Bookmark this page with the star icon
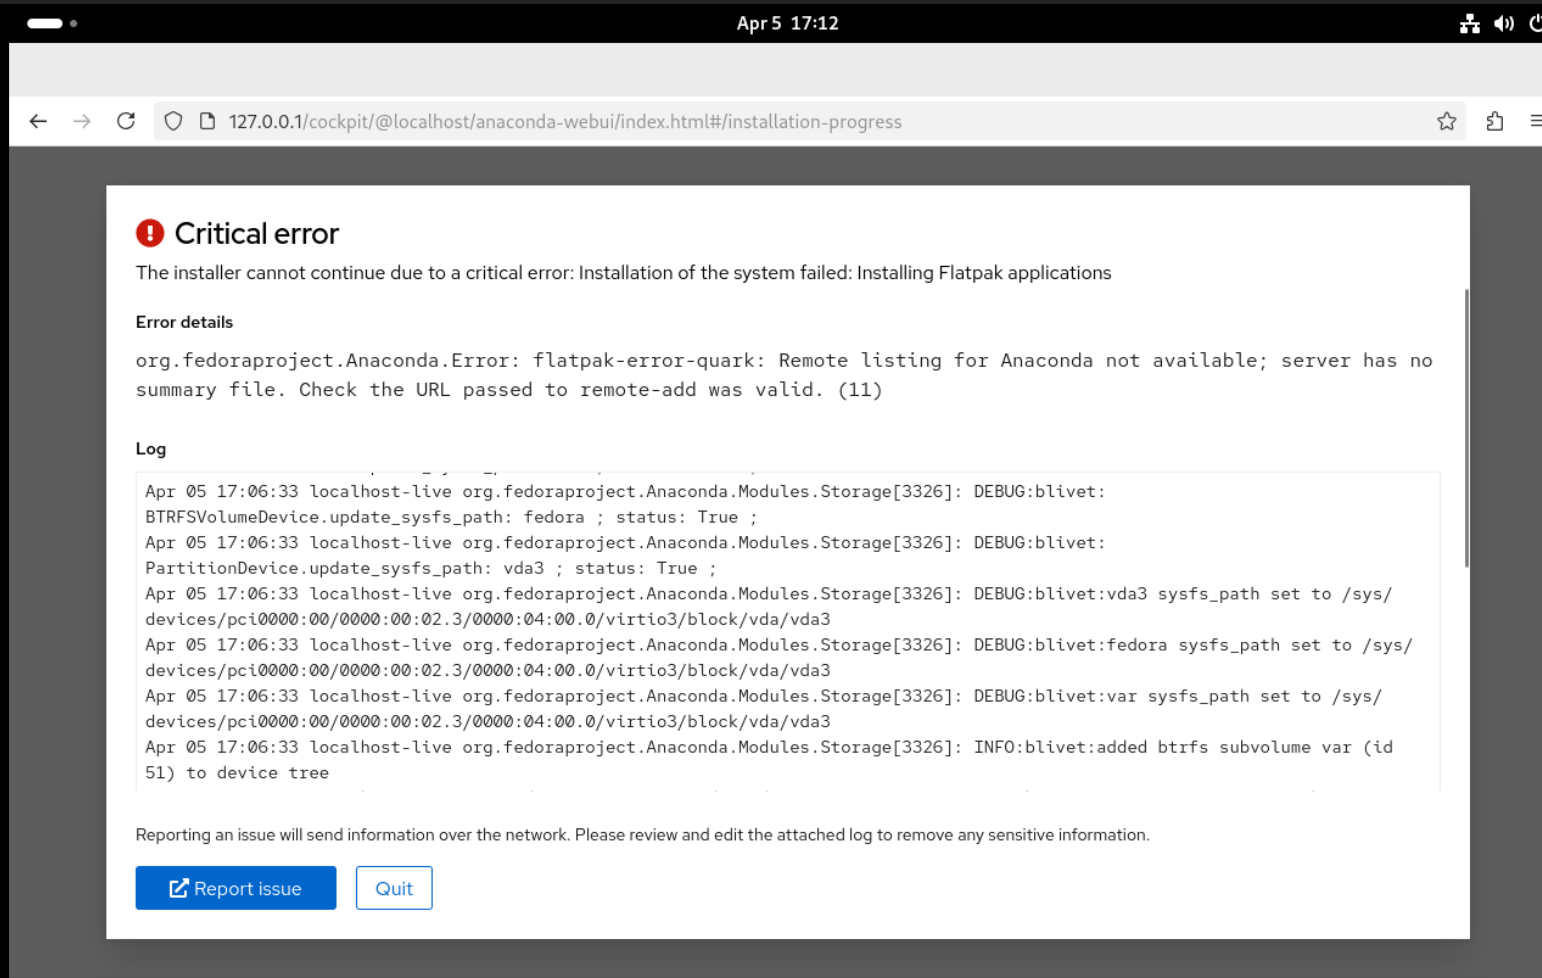This screenshot has width=1542, height=978. [1446, 121]
